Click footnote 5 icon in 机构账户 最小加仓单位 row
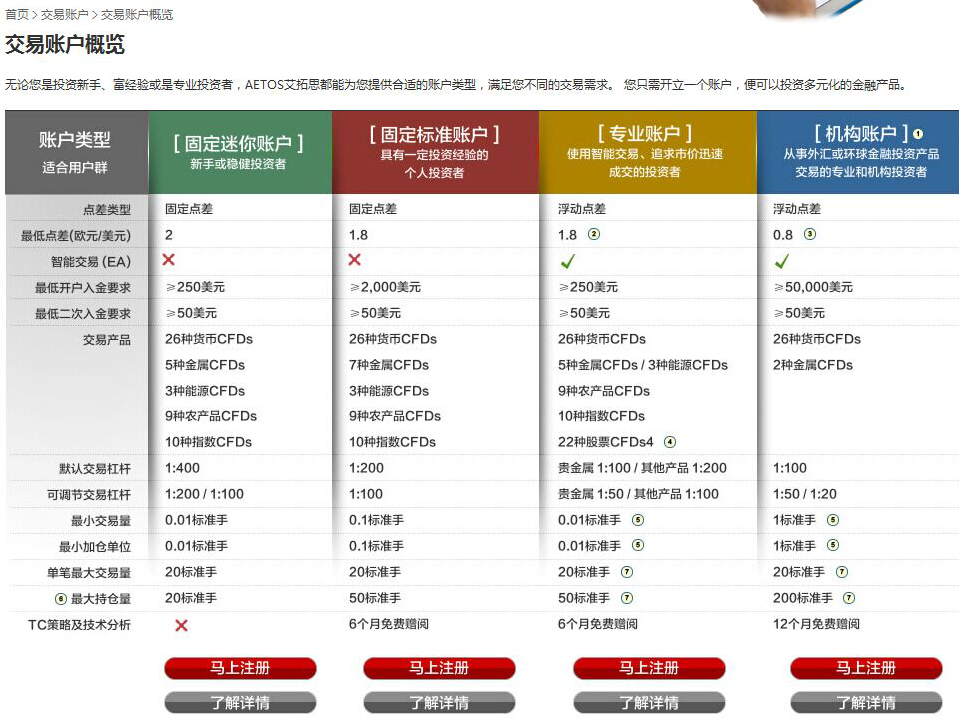Screen dimensions: 959x725 [x=833, y=545]
